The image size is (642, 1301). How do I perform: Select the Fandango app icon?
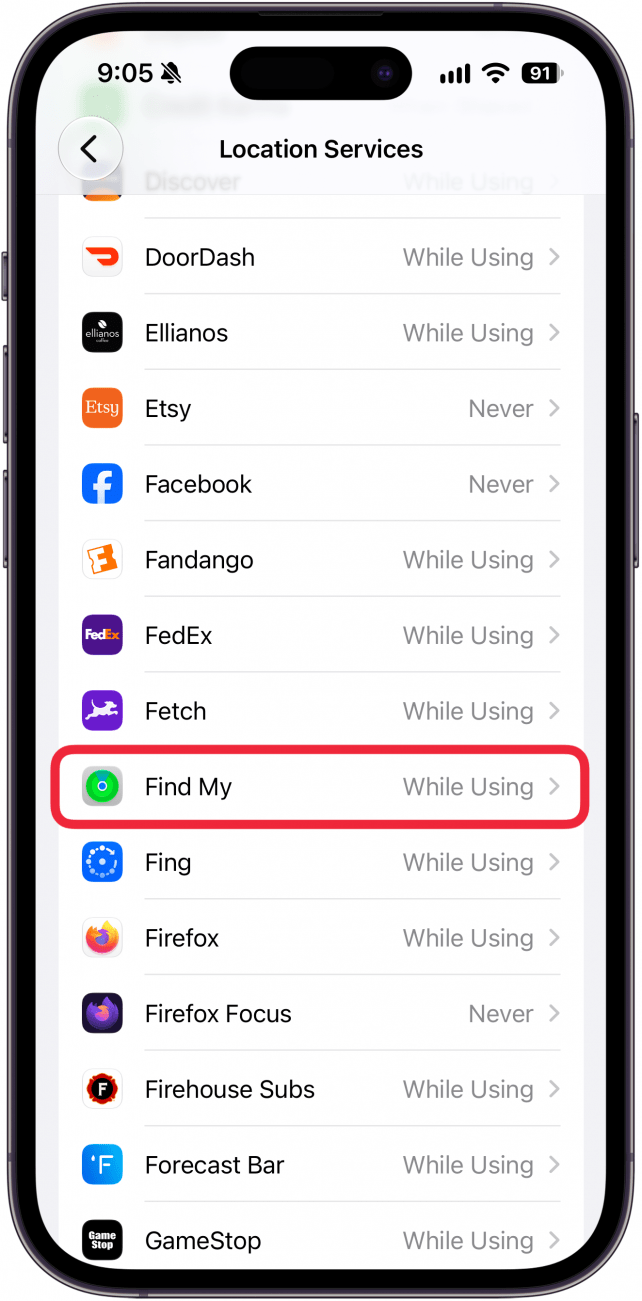[102, 560]
